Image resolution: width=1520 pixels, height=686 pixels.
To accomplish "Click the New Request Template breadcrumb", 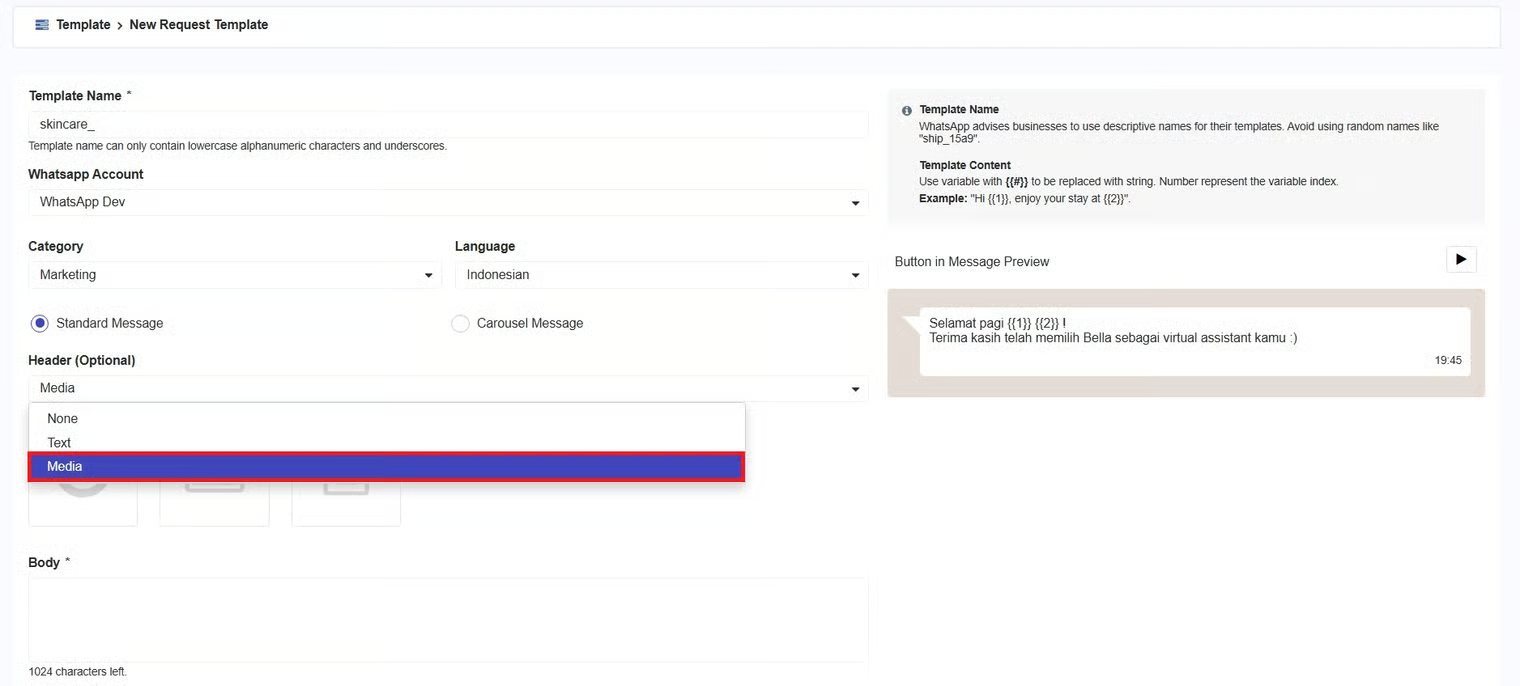I will 199,25.
